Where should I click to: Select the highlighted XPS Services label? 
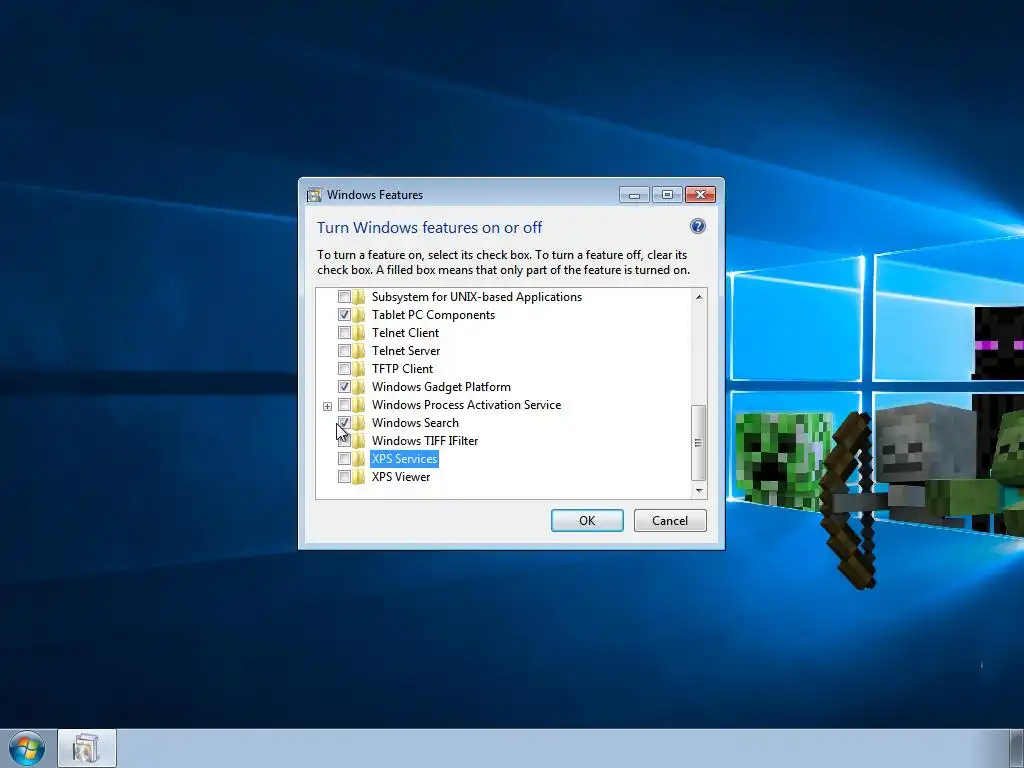point(404,459)
